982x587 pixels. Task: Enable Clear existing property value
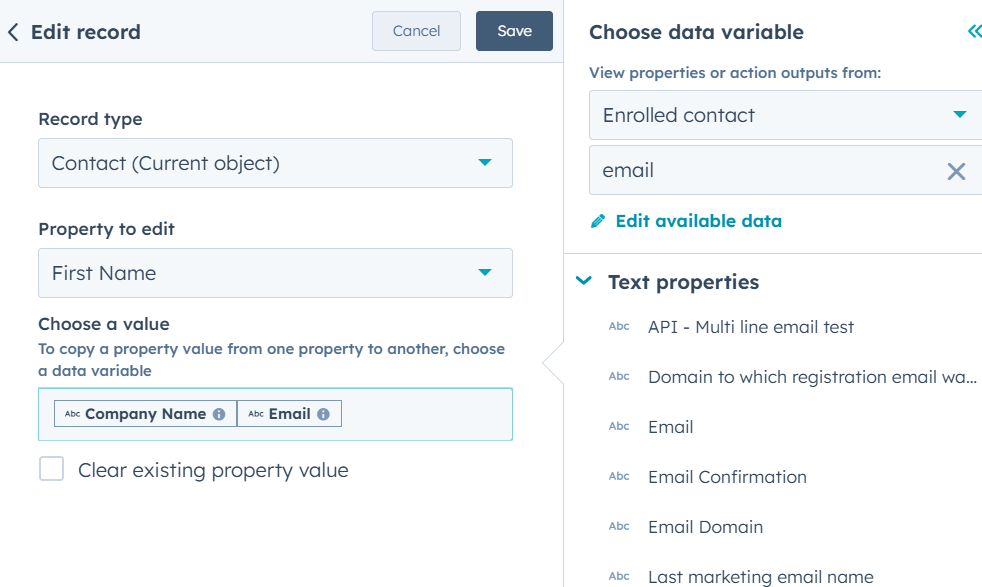point(51,468)
